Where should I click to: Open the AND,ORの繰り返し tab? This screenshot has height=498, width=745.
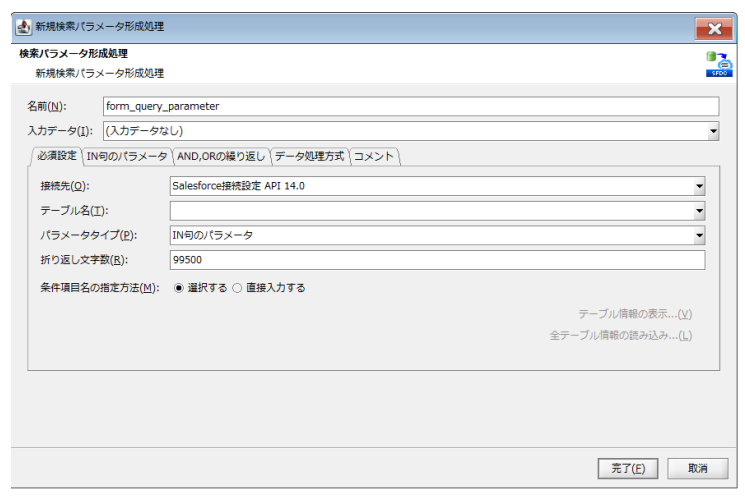coord(222,156)
